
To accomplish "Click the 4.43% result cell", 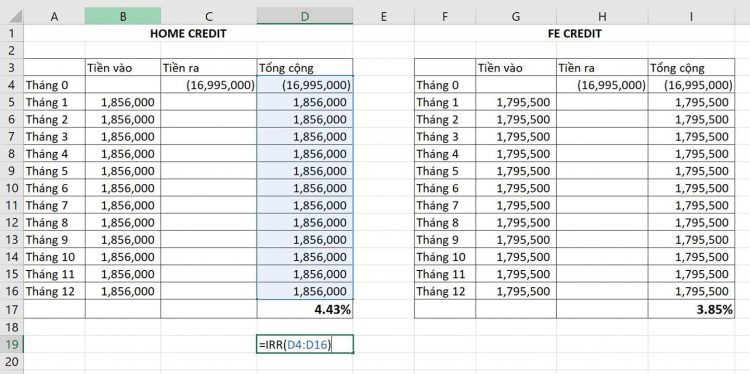I will (305, 309).
